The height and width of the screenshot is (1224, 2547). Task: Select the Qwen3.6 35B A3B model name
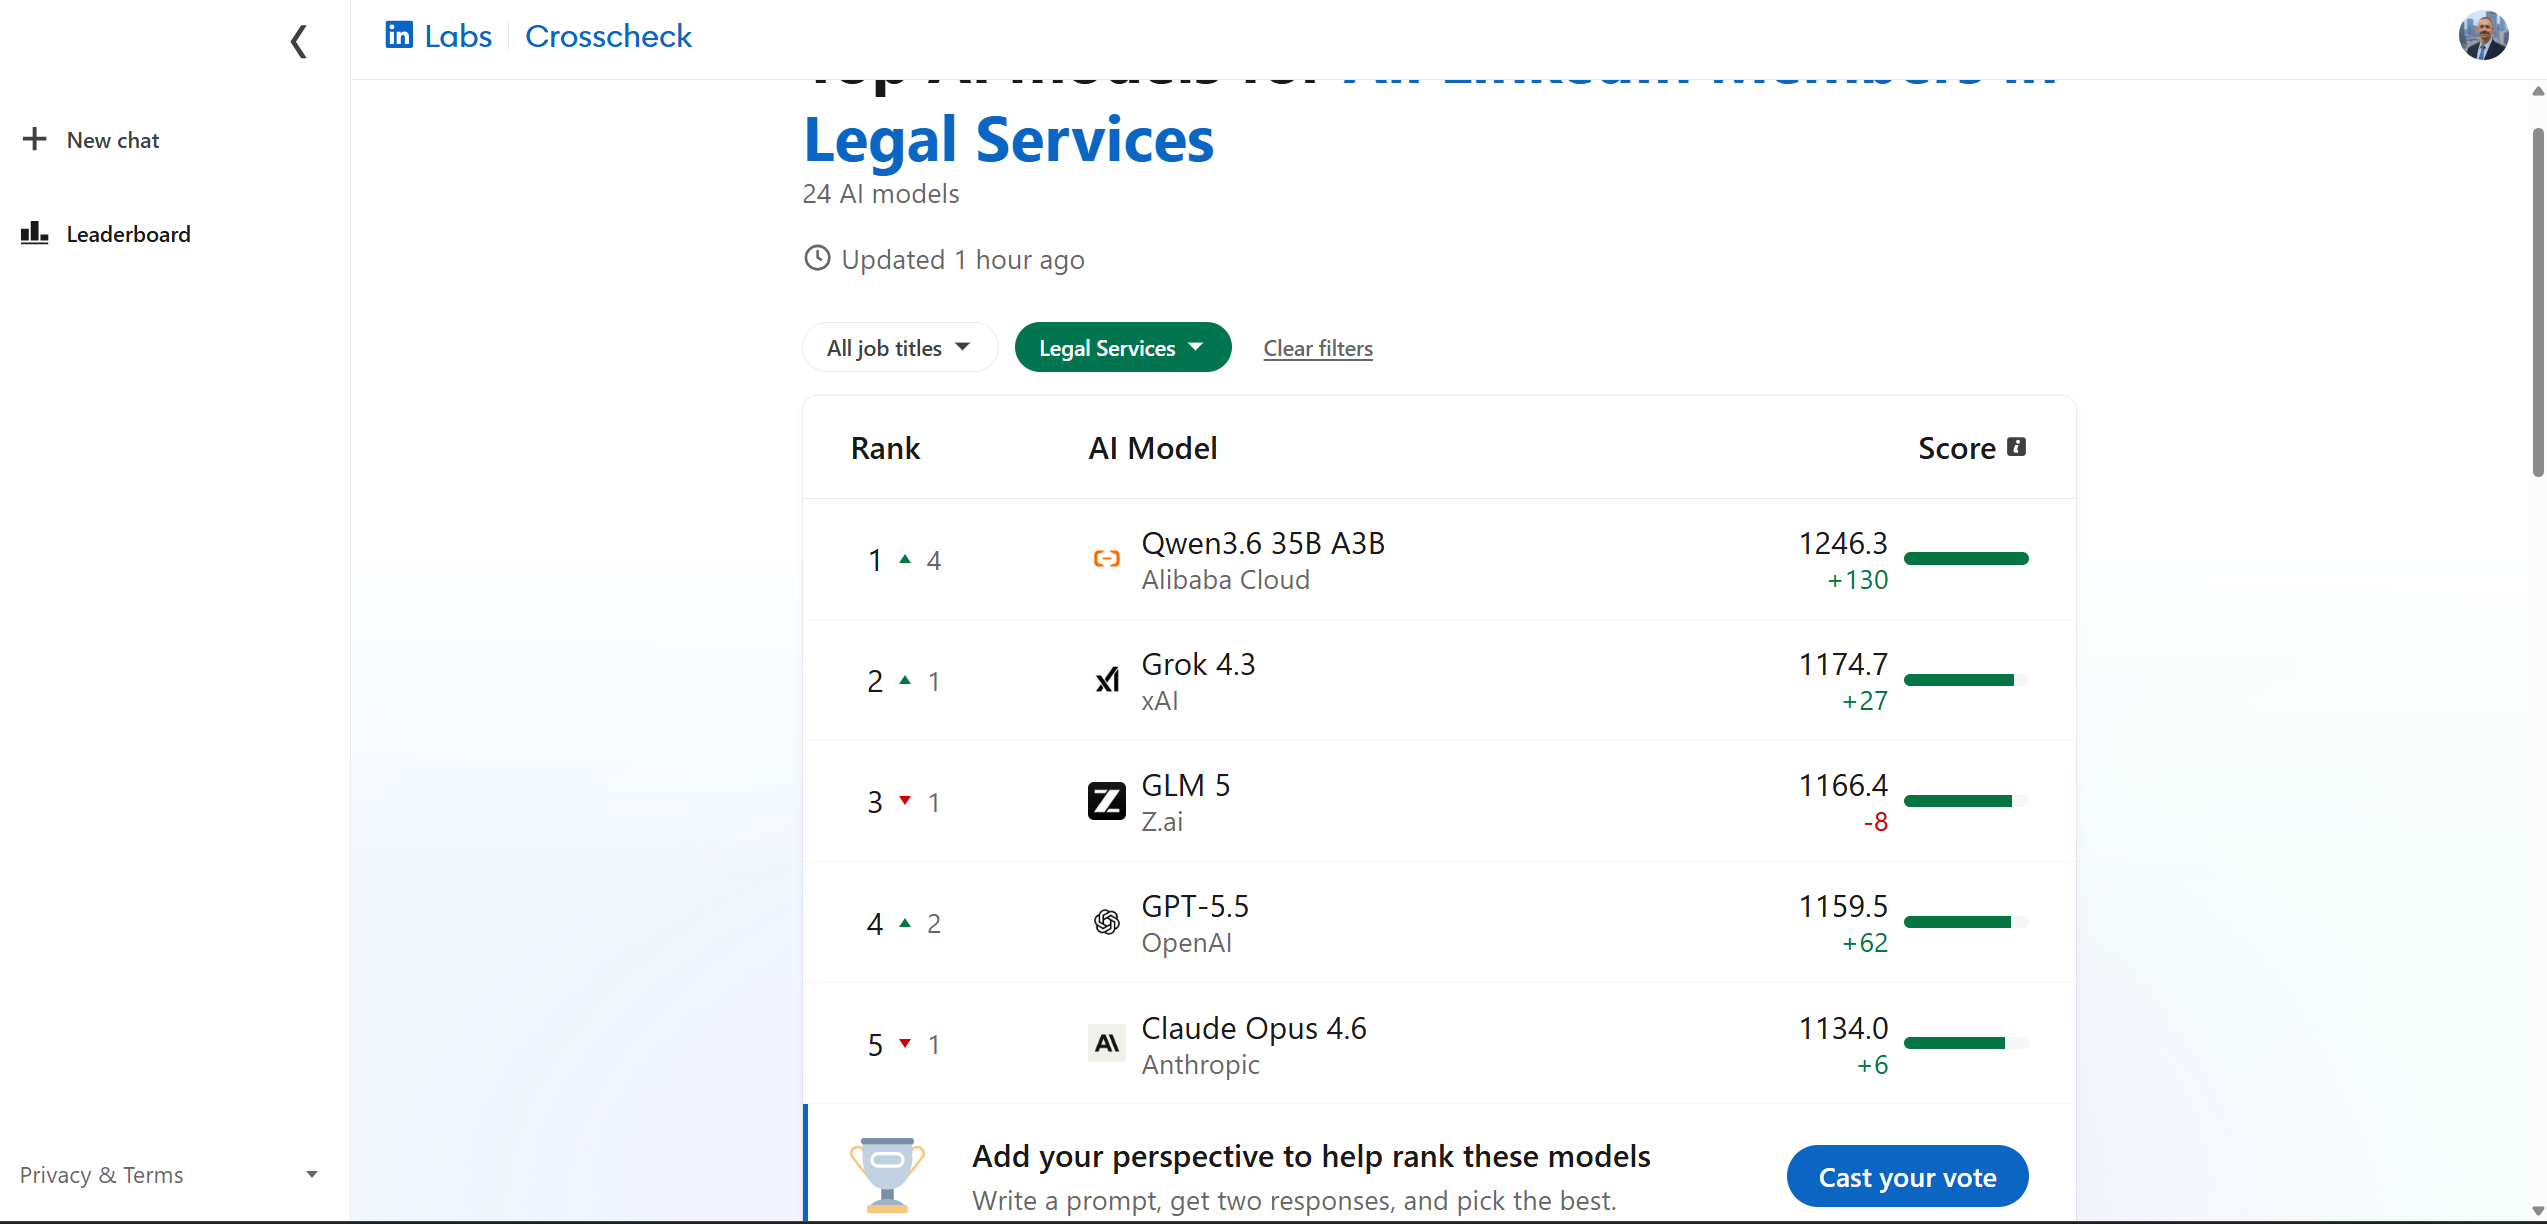coord(1263,543)
